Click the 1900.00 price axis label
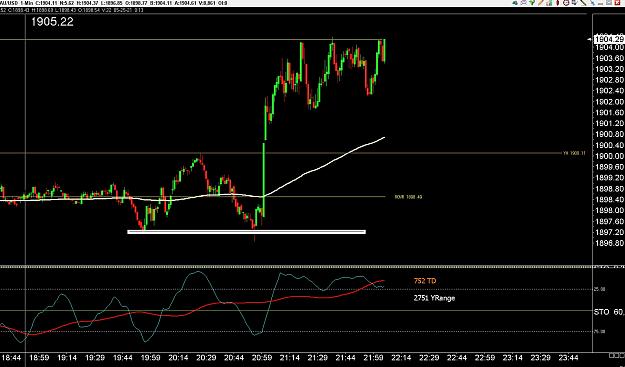 coord(609,156)
